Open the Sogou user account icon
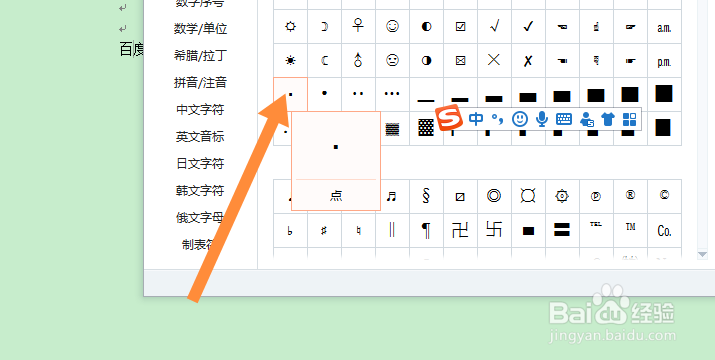The height and width of the screenshot is (360, 715). pos(586,120)
